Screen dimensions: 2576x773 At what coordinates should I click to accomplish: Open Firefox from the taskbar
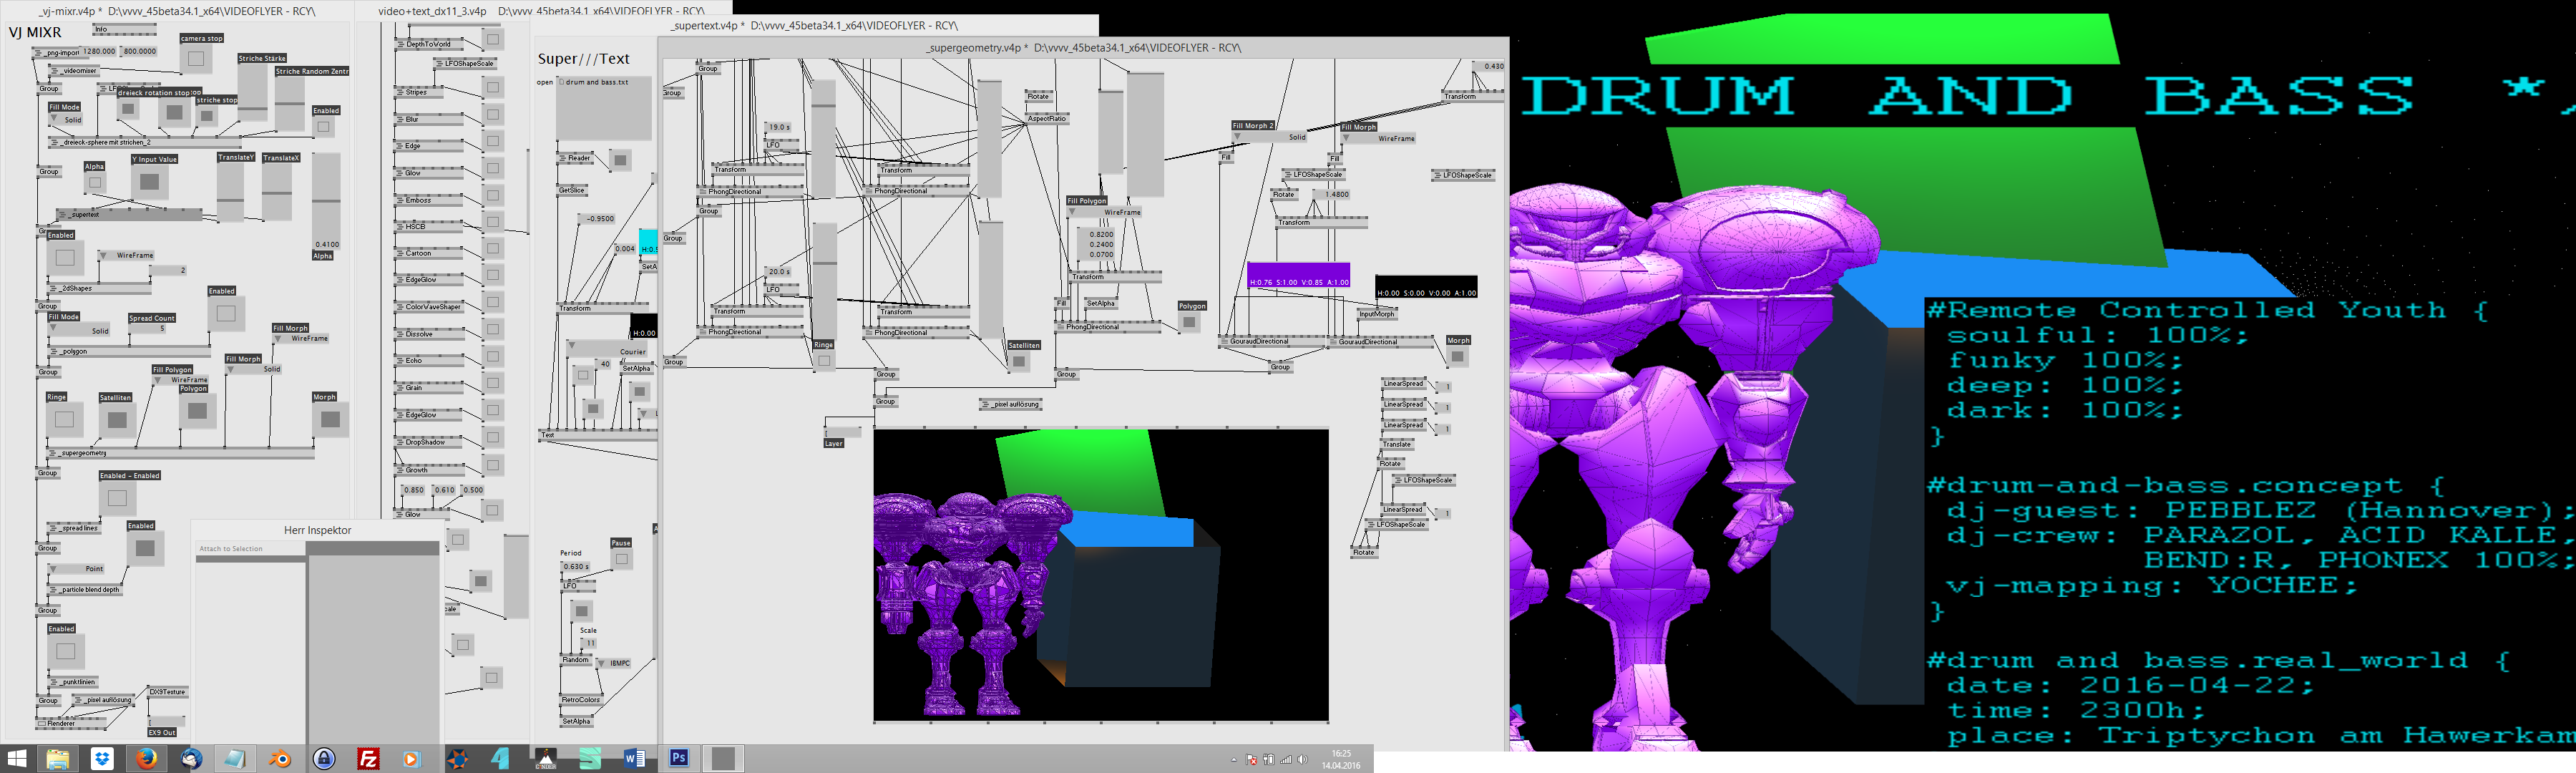point(147,759)
